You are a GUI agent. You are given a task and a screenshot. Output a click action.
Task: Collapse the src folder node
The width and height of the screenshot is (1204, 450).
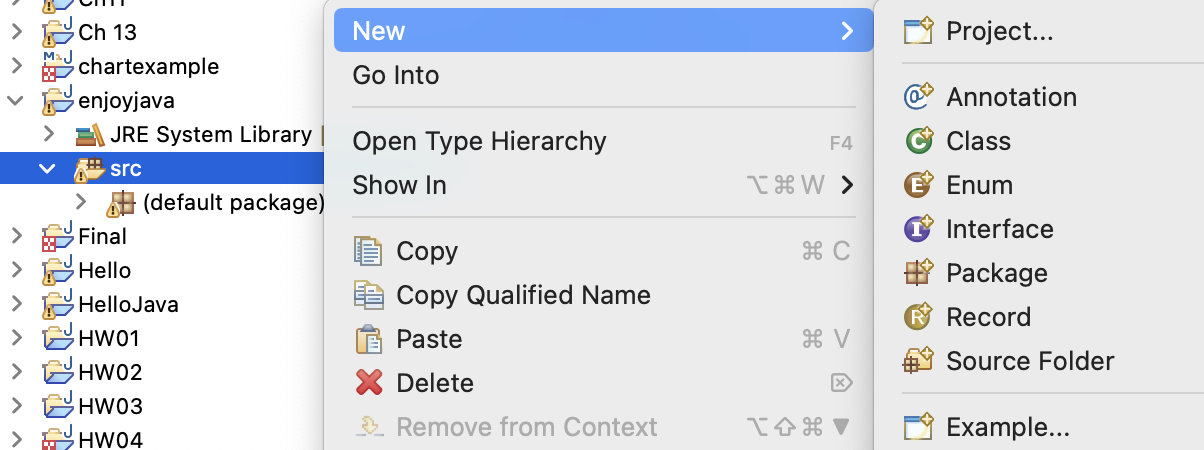47,169
